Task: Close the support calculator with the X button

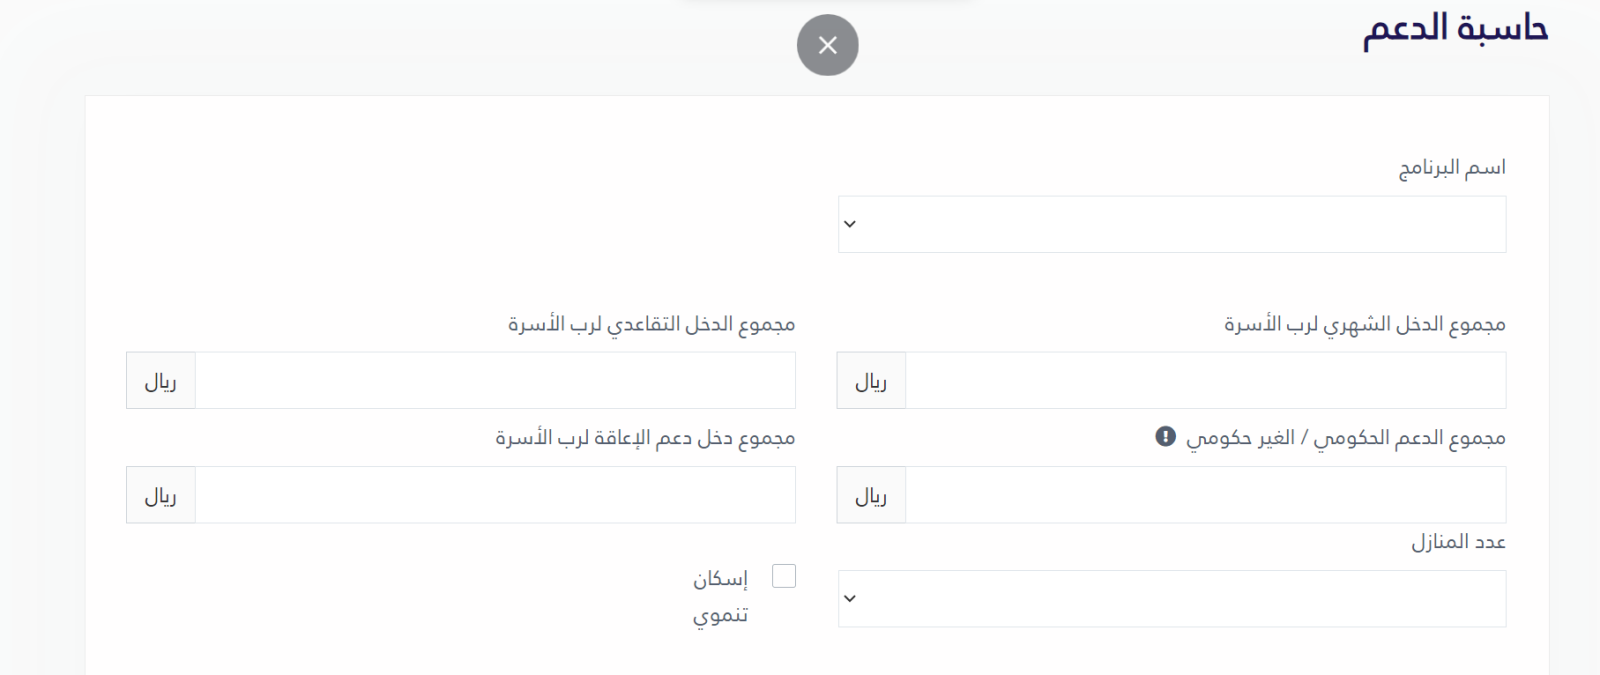Action: click(x=827, y=45)
